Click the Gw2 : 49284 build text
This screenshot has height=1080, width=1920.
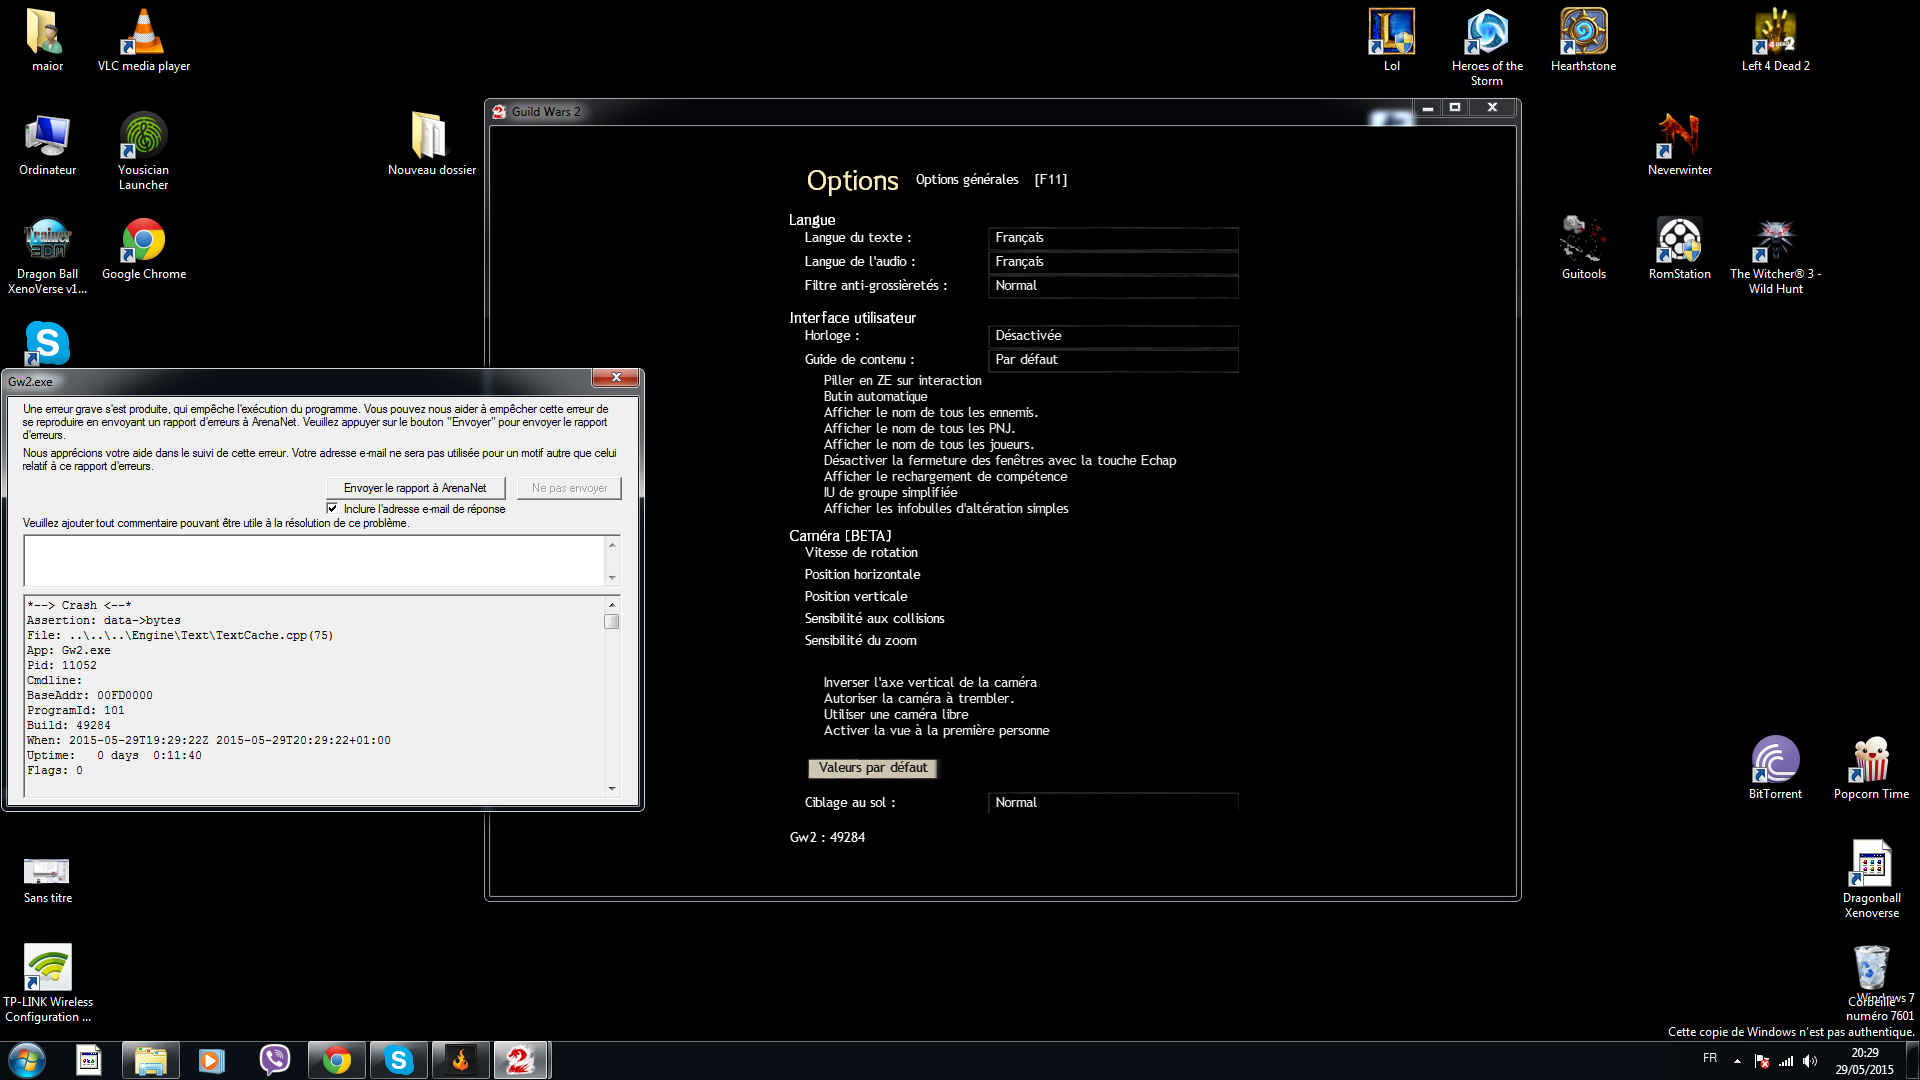tap(827, 837)
